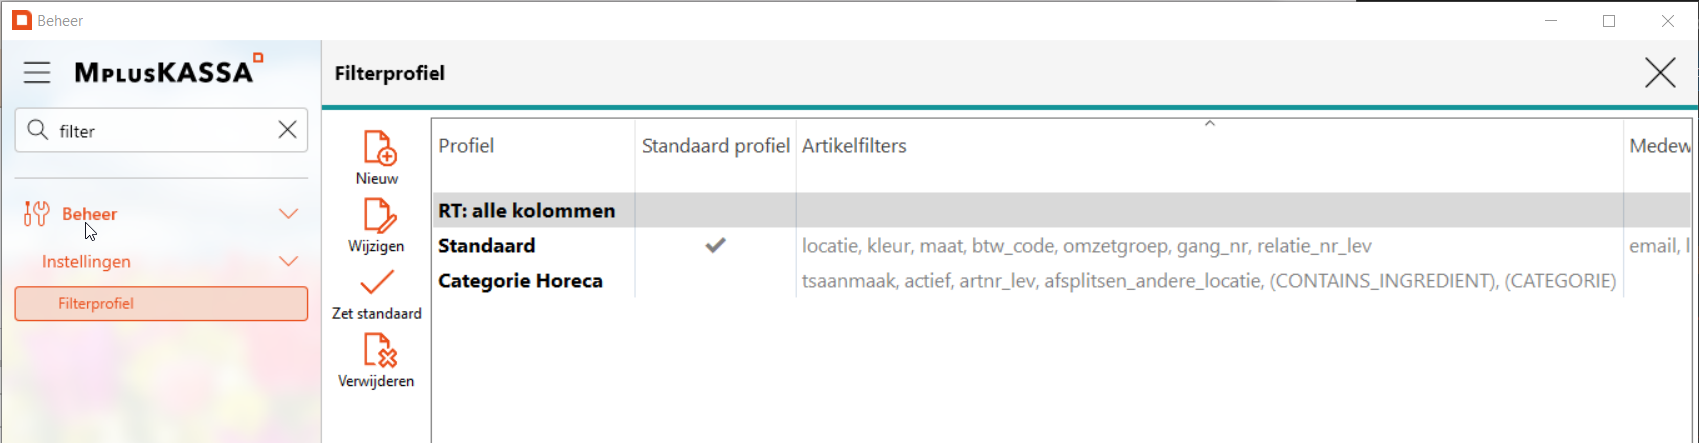Click the Profiel column header

(x=466, y=146)
